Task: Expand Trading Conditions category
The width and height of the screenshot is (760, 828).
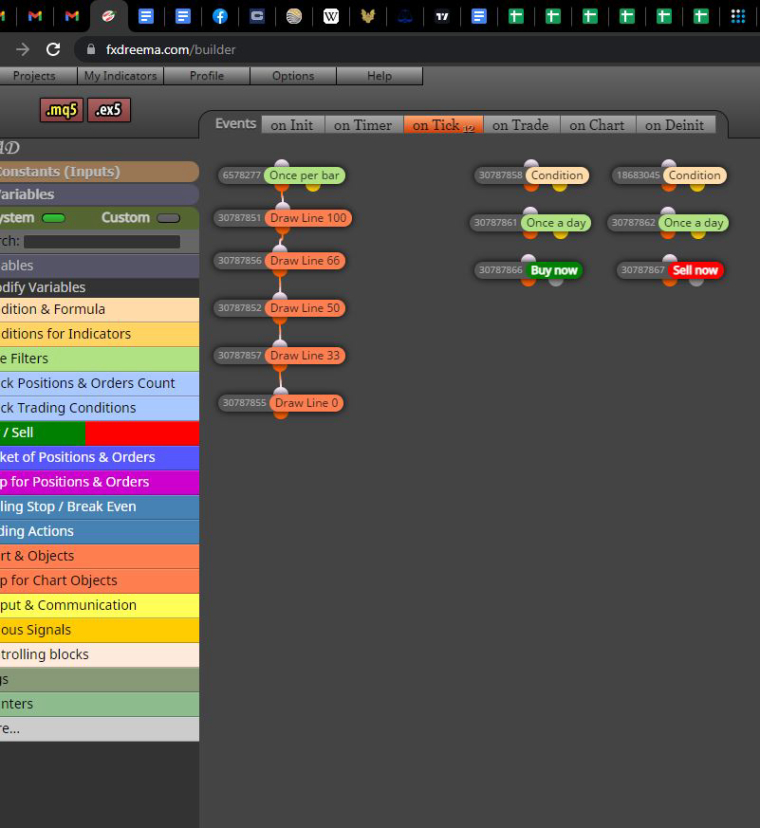Action: click(x=99, y=408)
